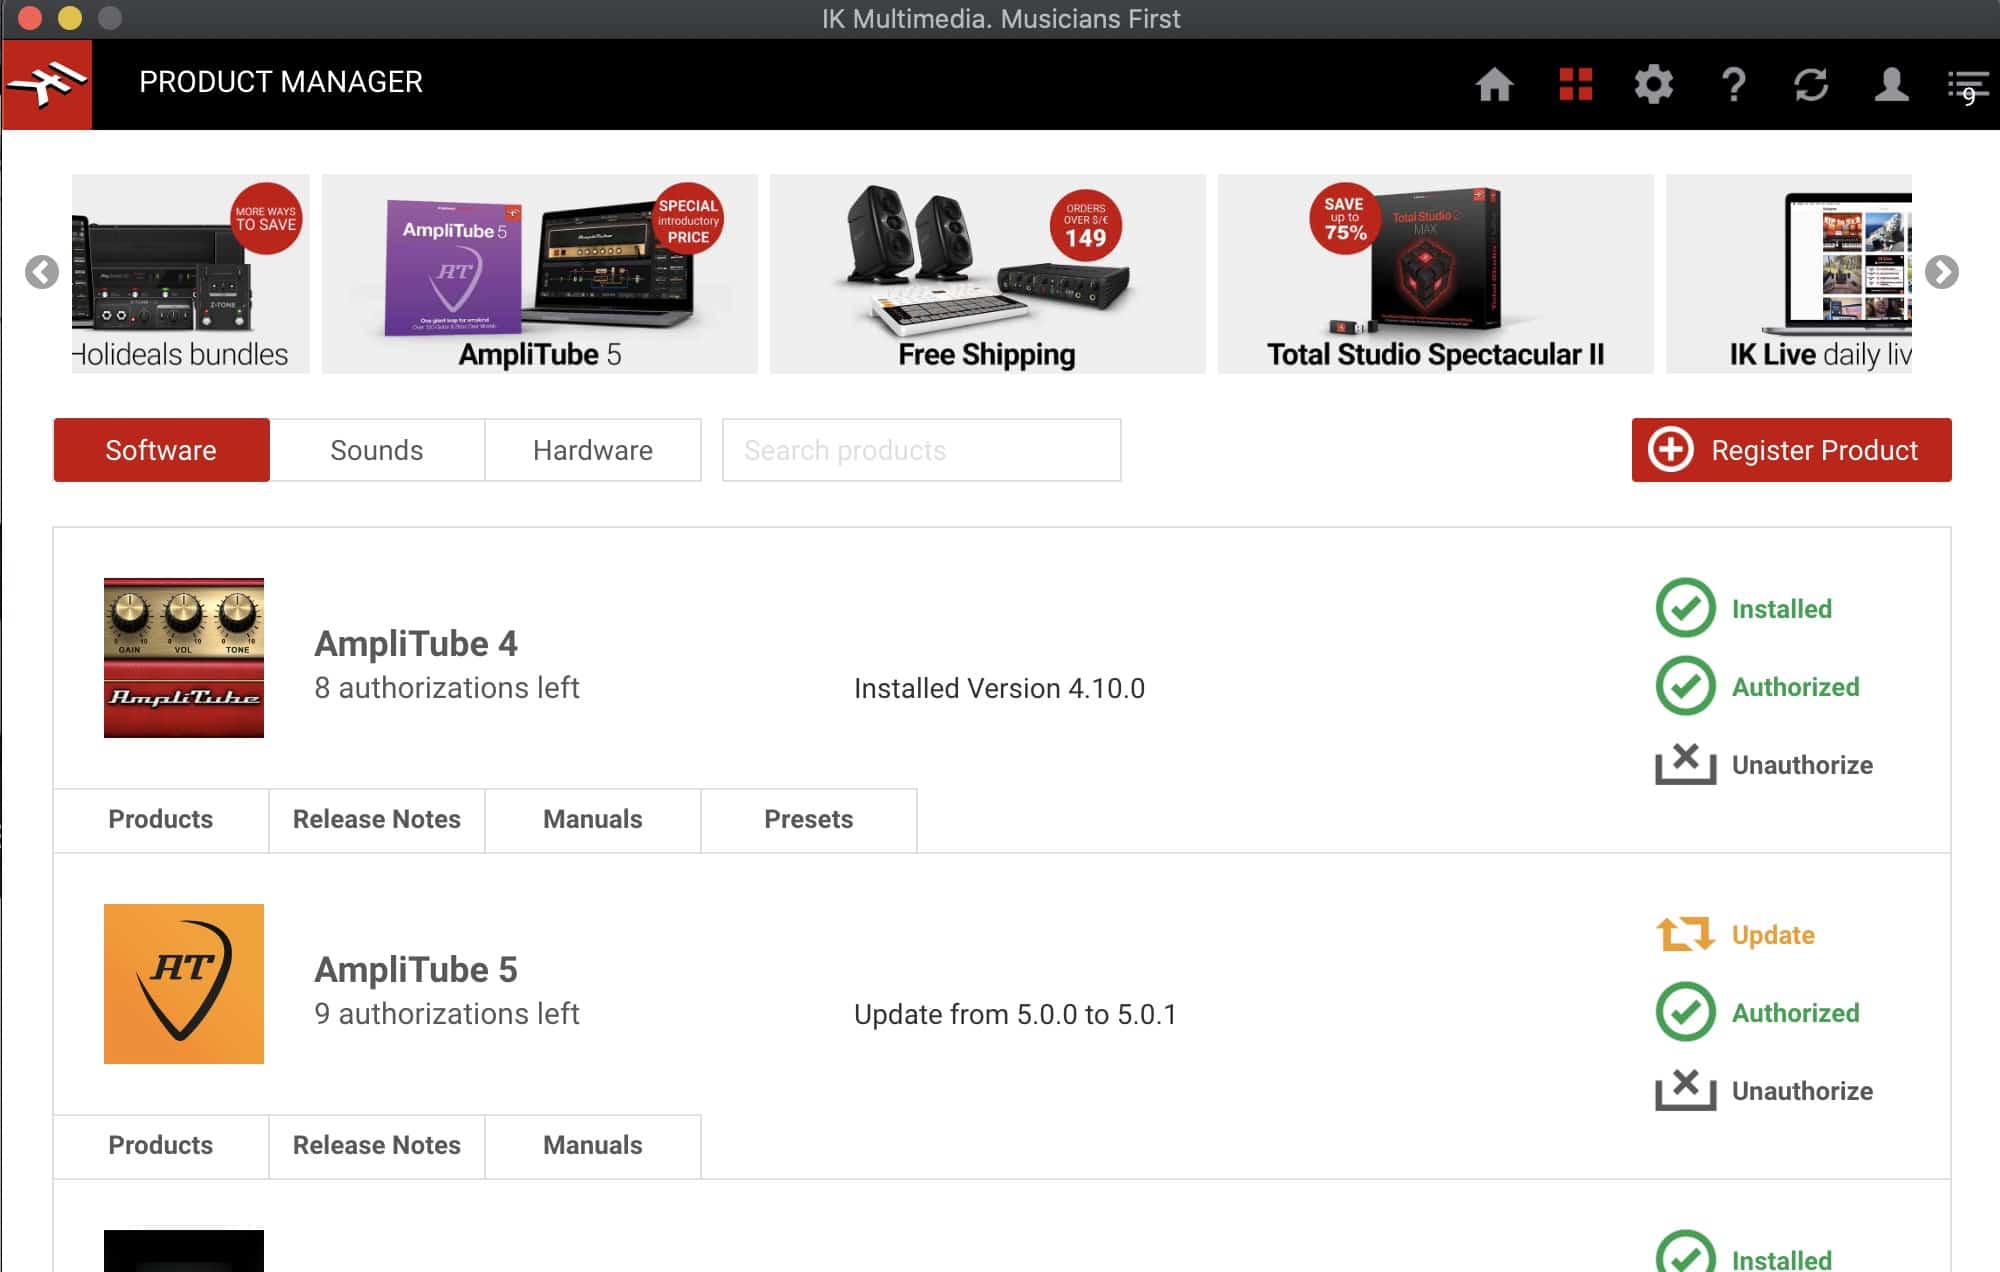This screenshot has width=2000, height=1272.
Task: Open AmpliTube 4 Manuals tab
Action: (x=593, y=820)
